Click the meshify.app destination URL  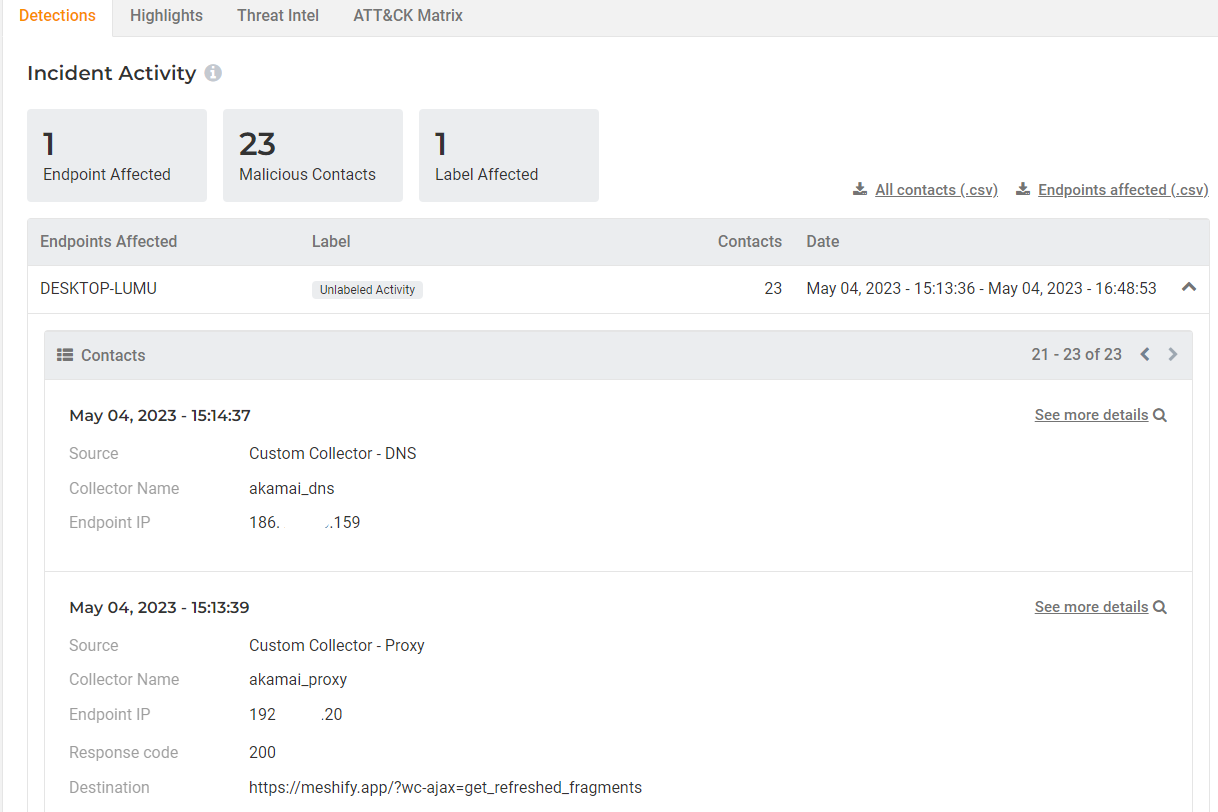point(445,787)
